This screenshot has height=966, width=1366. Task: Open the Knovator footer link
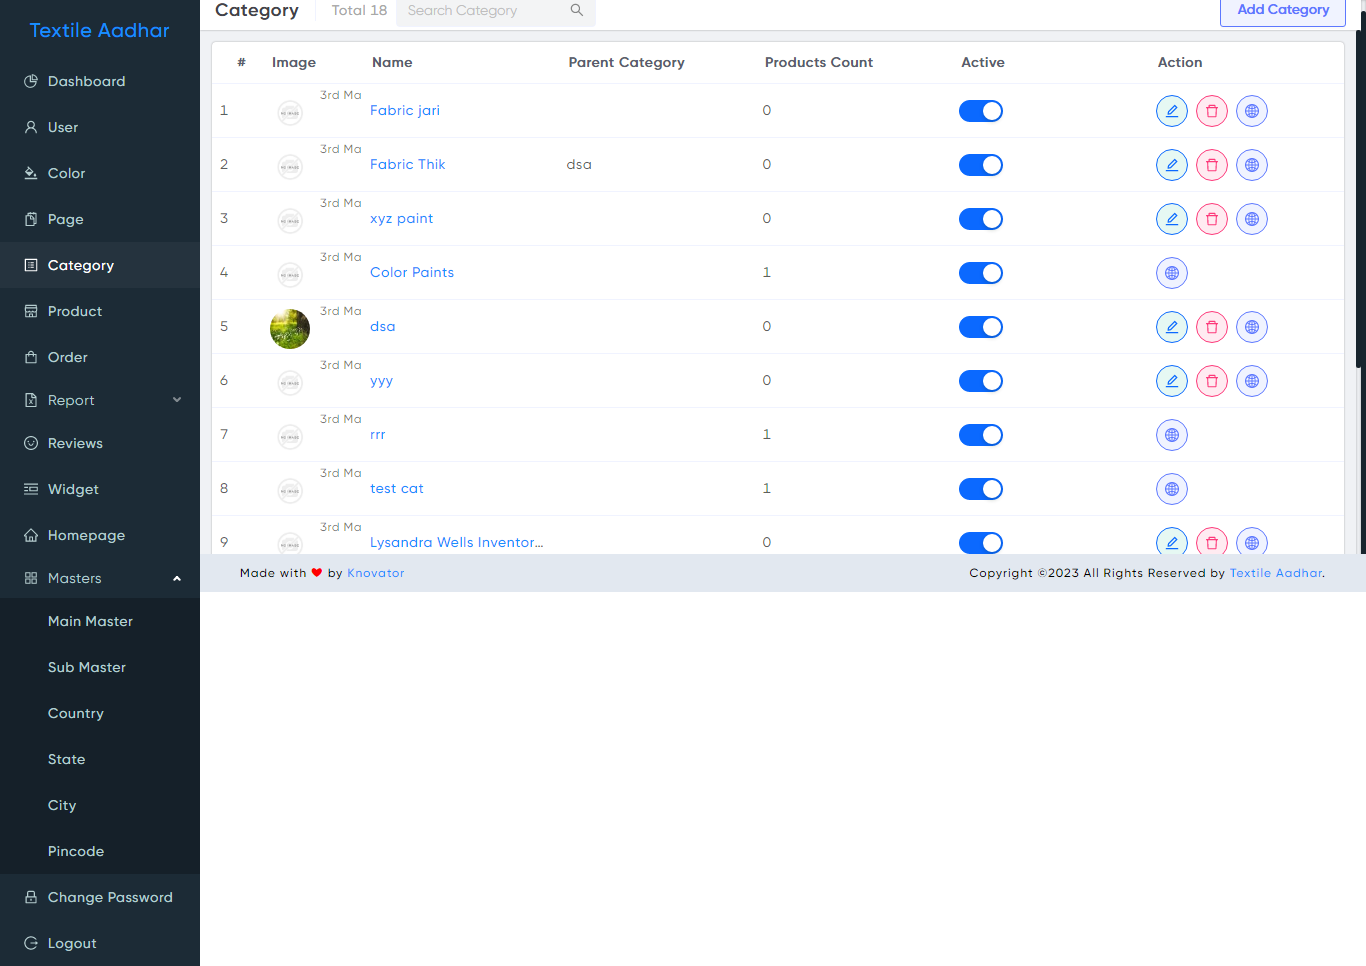click(376, 573)
